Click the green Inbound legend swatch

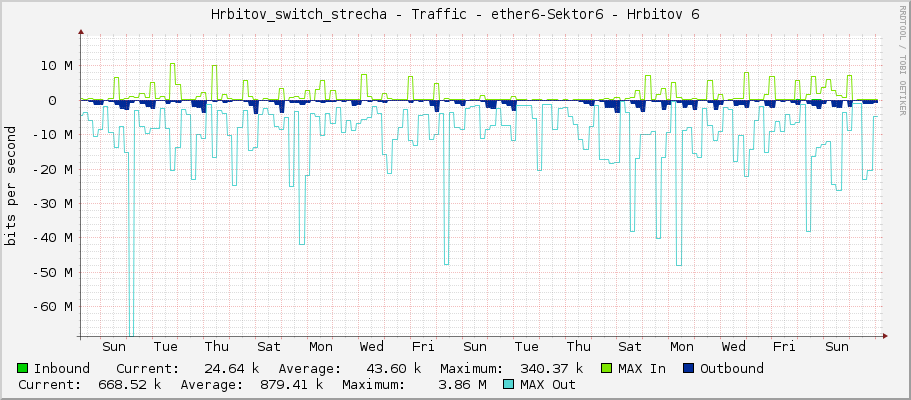pyautogui.click(x=23, y=369)
